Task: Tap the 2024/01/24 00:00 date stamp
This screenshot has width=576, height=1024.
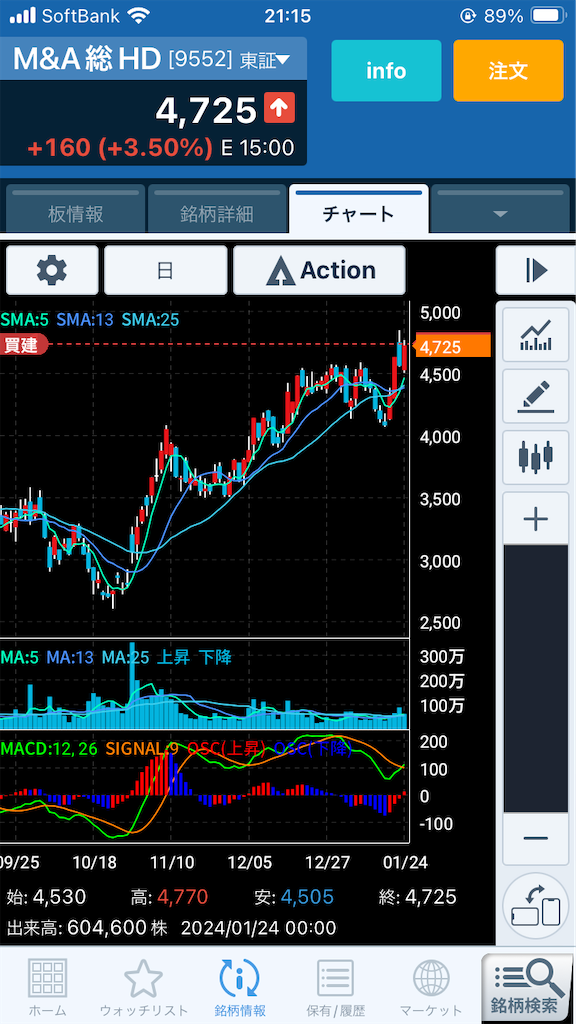Action: tap(259, 927)
